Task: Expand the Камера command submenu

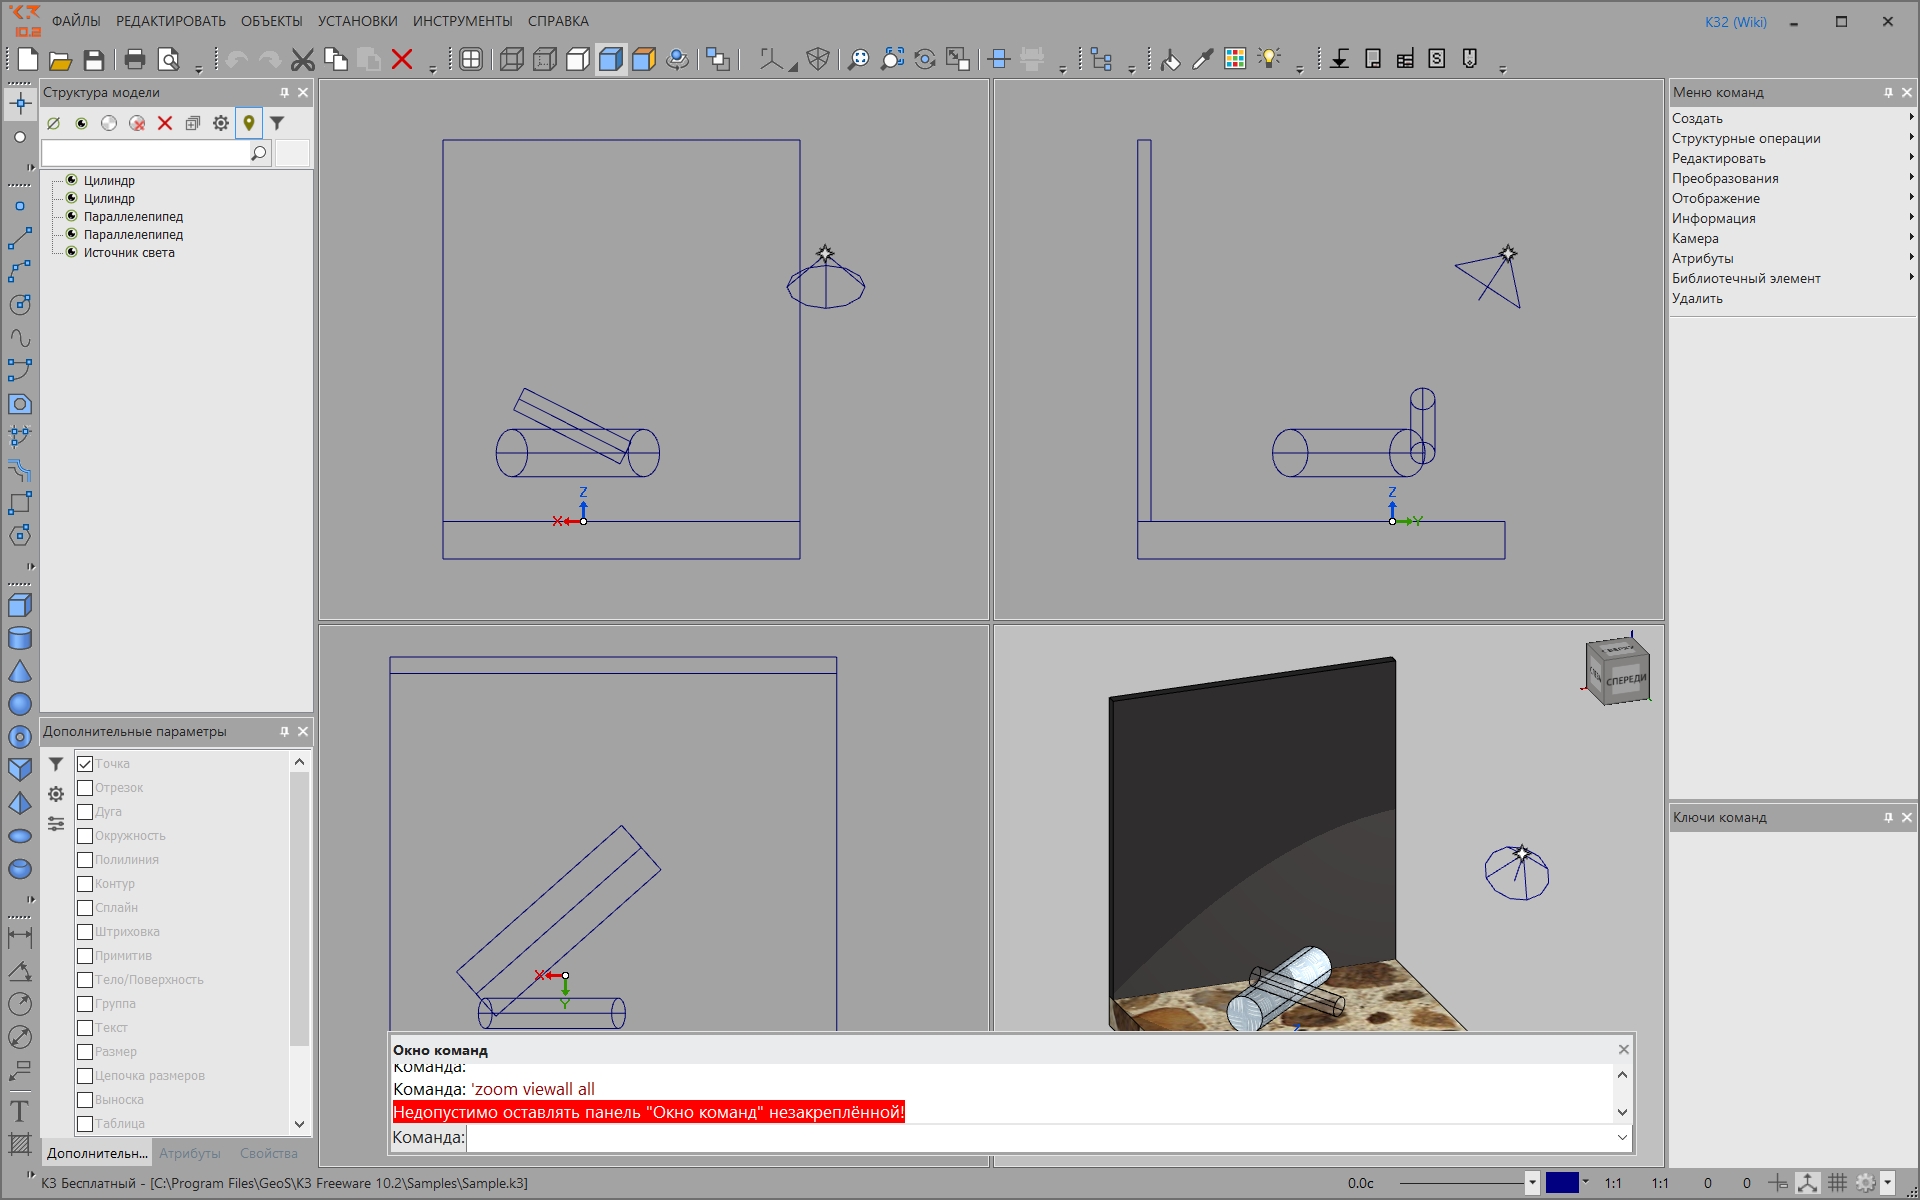Action: [1792, 238]
